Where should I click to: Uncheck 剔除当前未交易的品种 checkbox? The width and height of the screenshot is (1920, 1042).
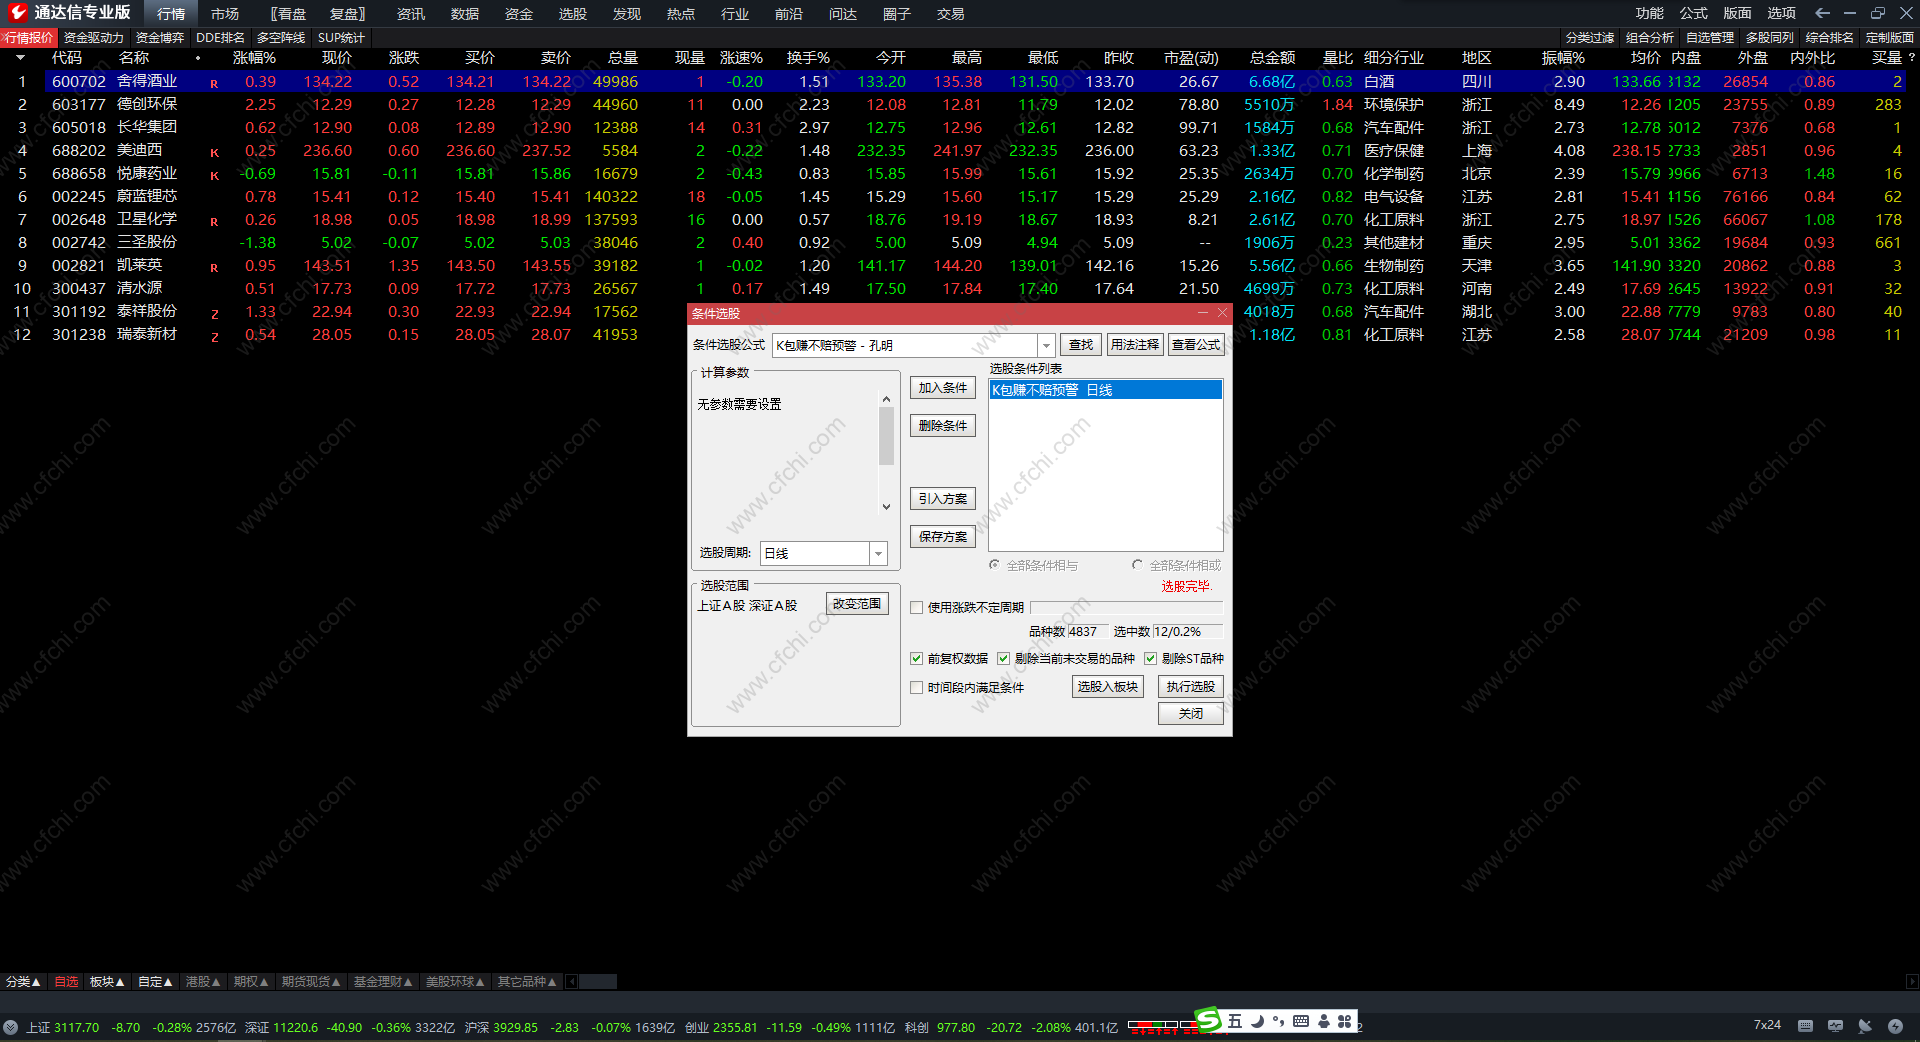coord(1003,658)
